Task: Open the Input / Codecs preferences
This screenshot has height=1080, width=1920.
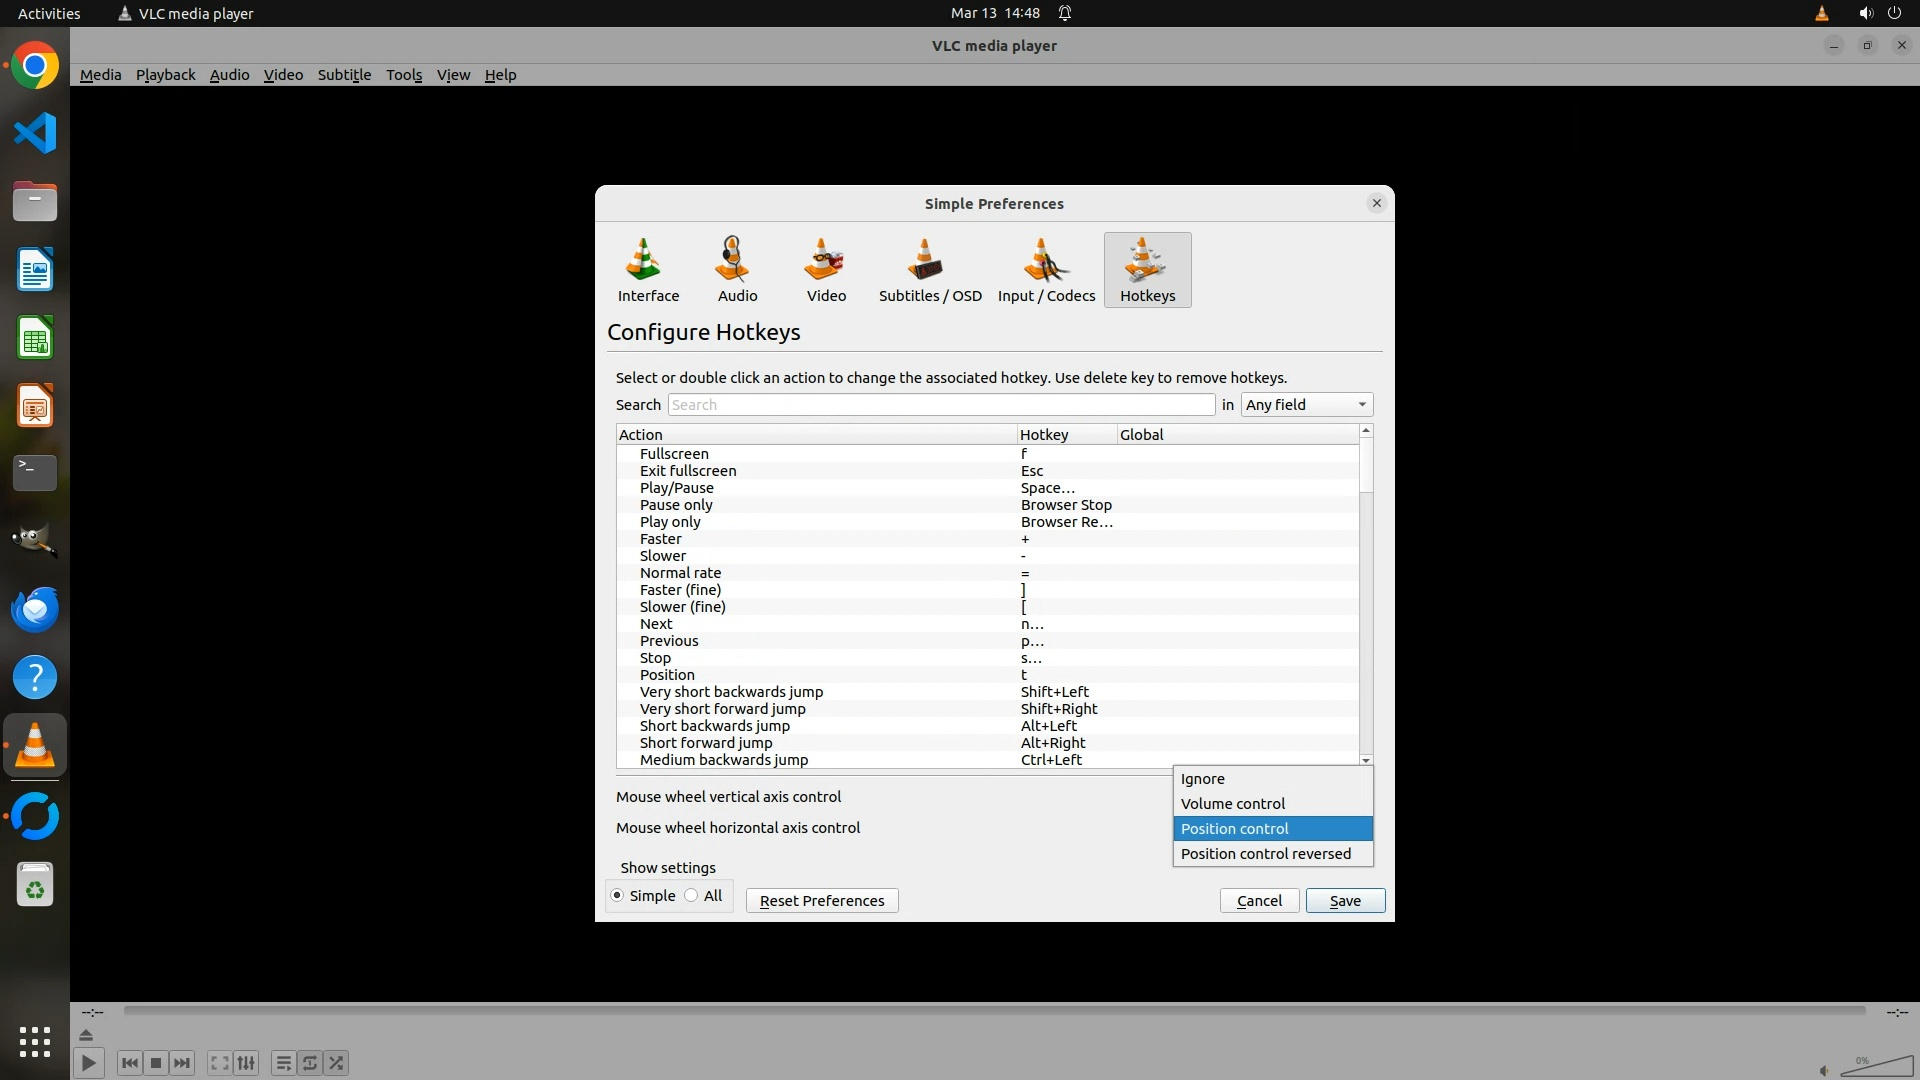Action: point(1046,270)
